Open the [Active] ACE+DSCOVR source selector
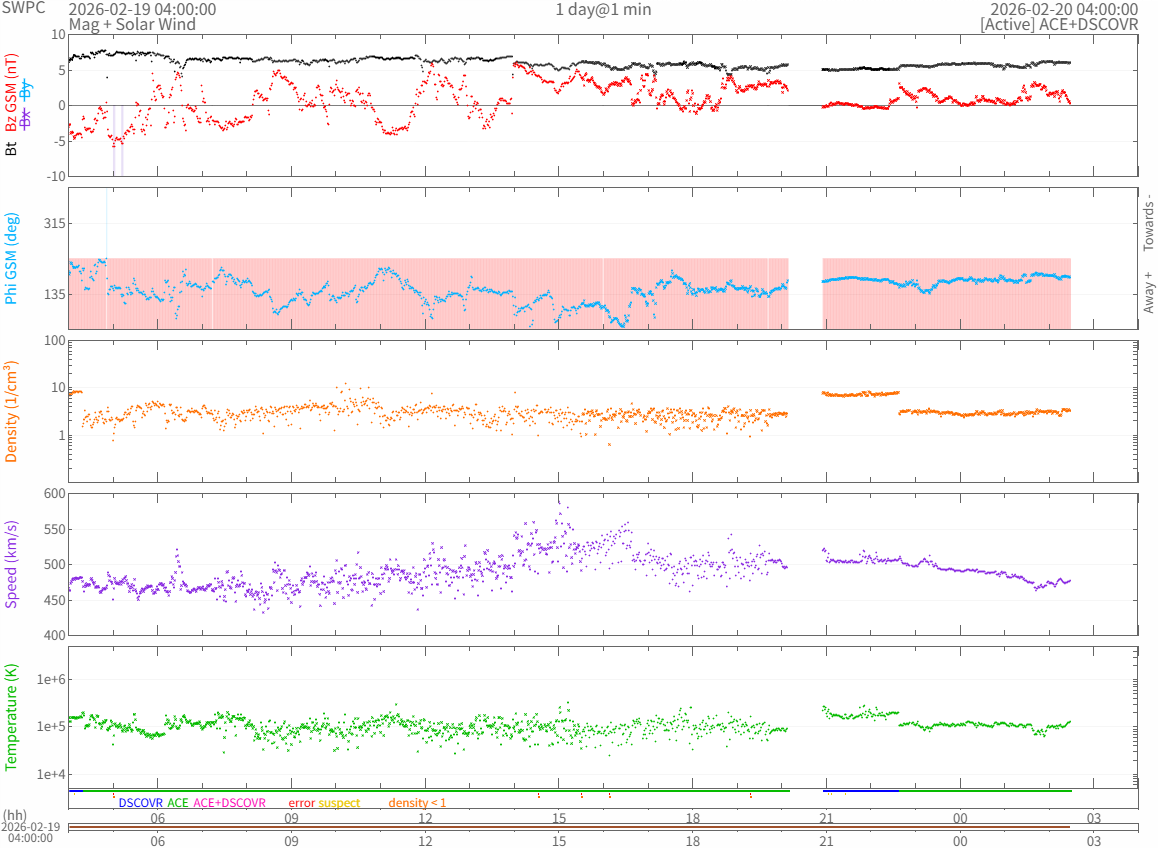Viewport: 1158px width, 848px height. [x=1059, y=24]
